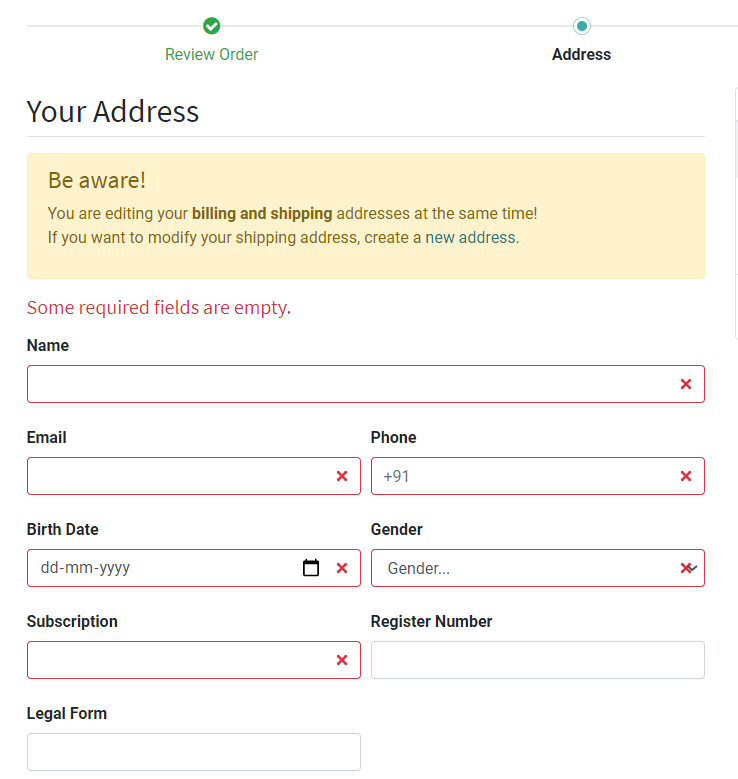Click the Address step circle indicator
Image resolution: width=738 pixels, height=779 pixels.
point(581,26)
